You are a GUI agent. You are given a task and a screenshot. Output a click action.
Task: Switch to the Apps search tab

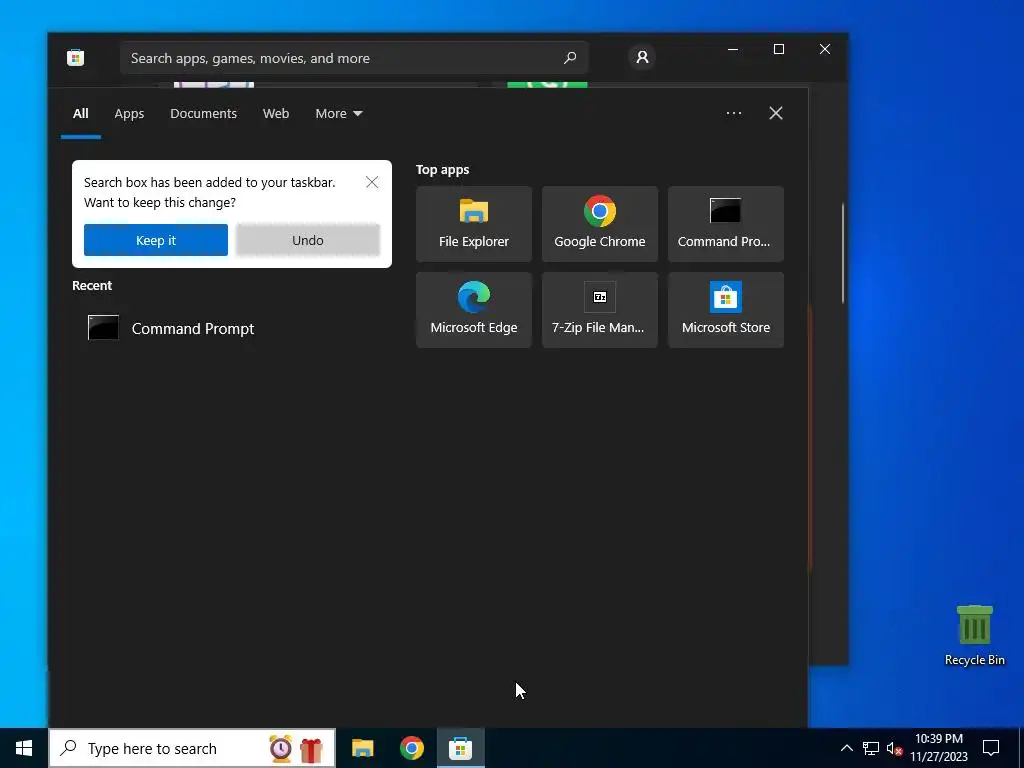(x=129, y=114)
